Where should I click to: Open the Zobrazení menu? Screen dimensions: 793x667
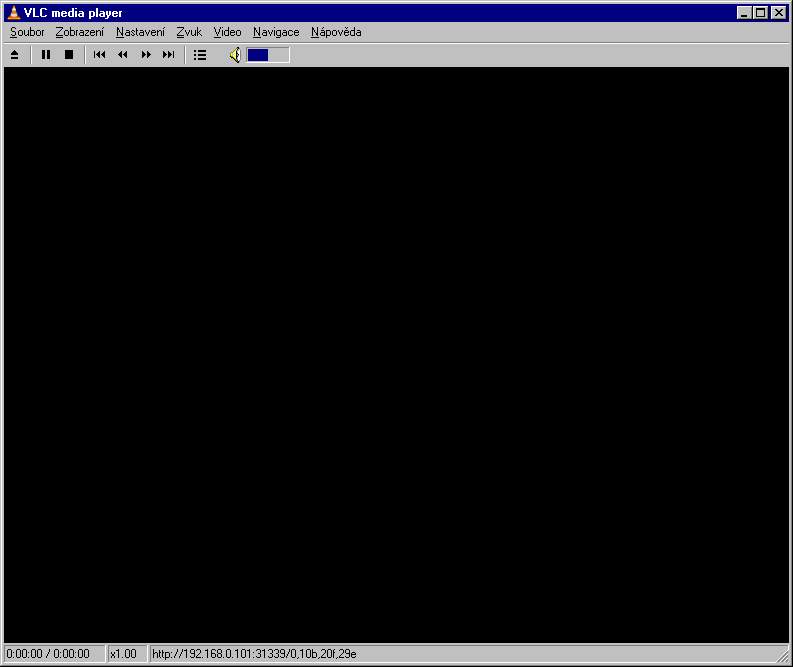tap(80, 32)
